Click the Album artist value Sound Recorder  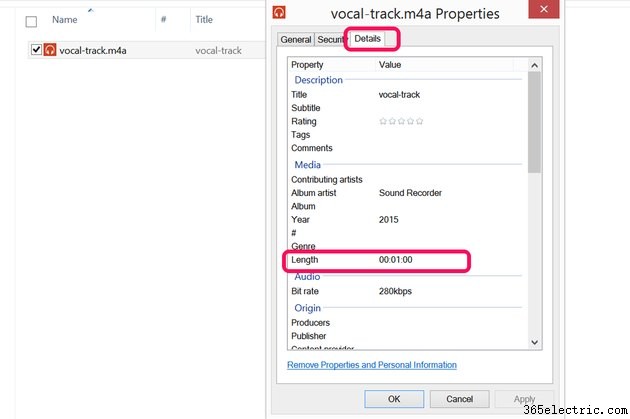[410, 193]
